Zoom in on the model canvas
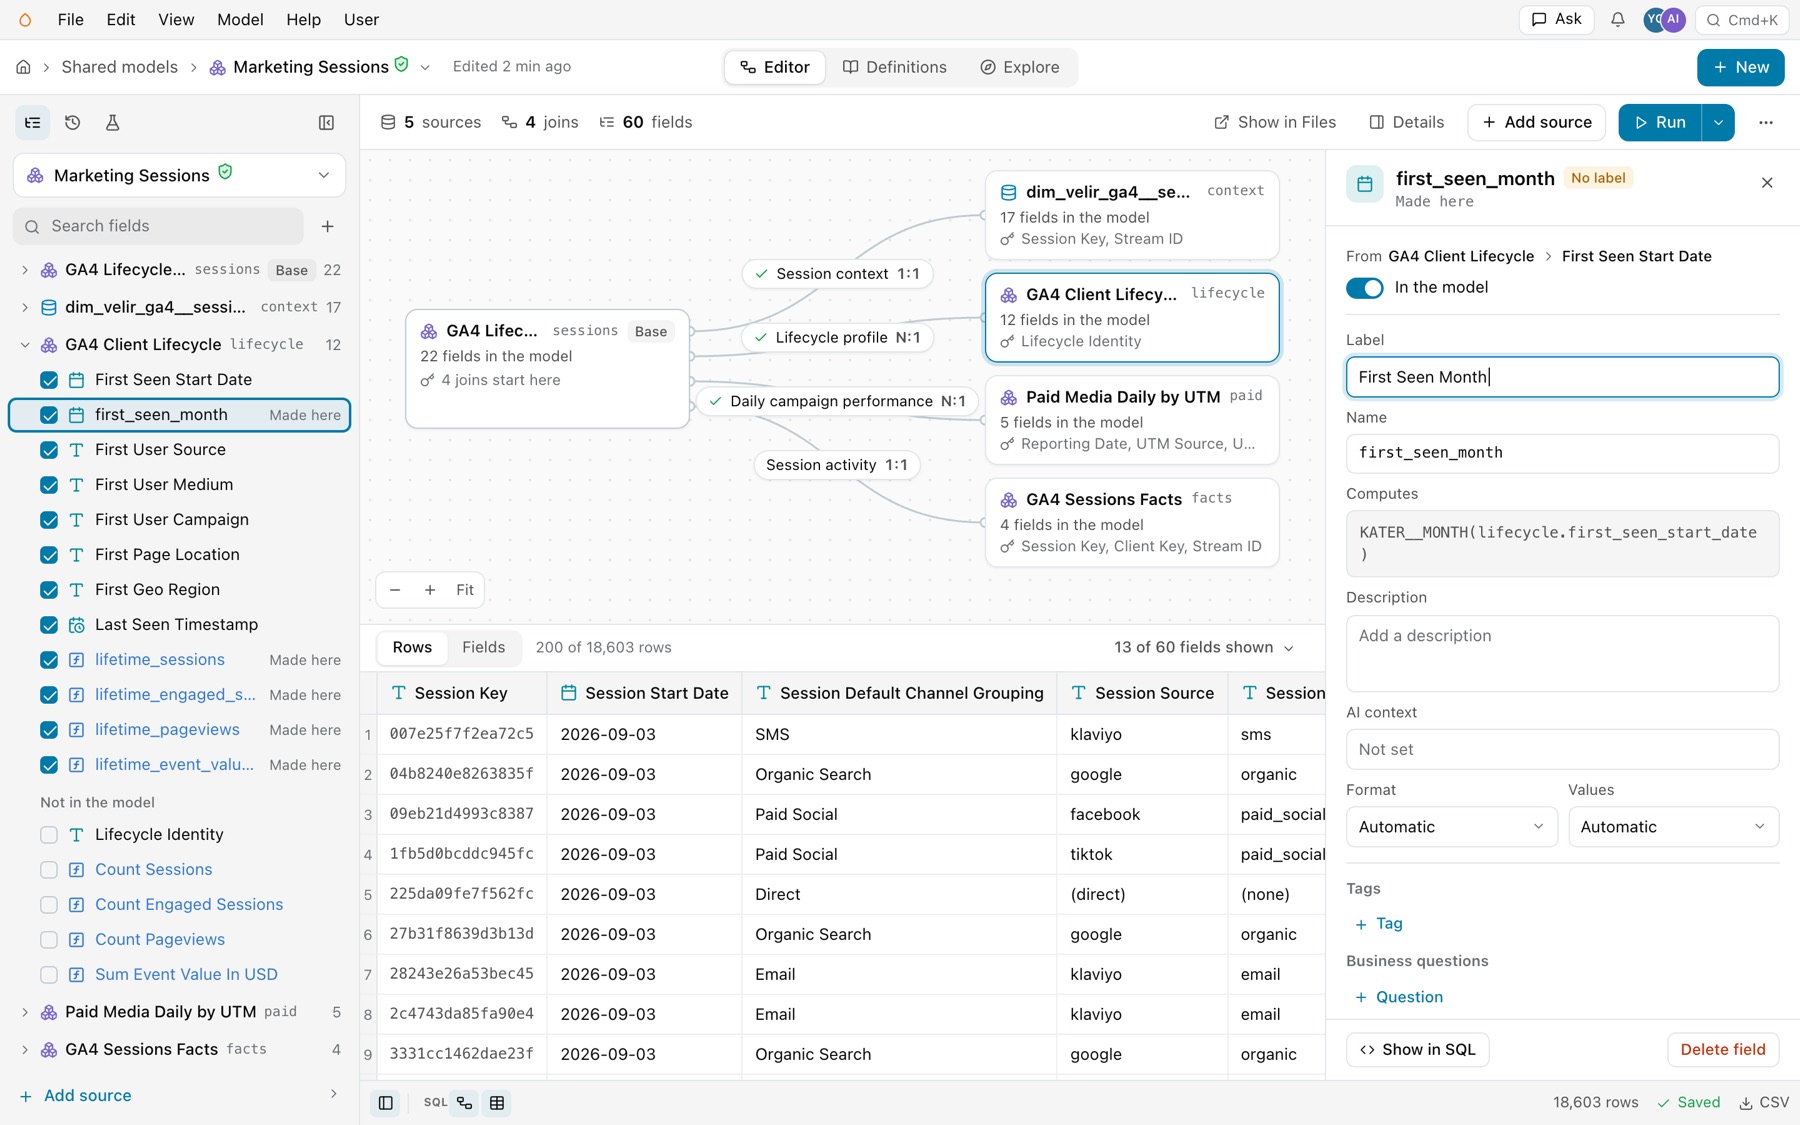1800x1125 pixels. pos(430,590)
